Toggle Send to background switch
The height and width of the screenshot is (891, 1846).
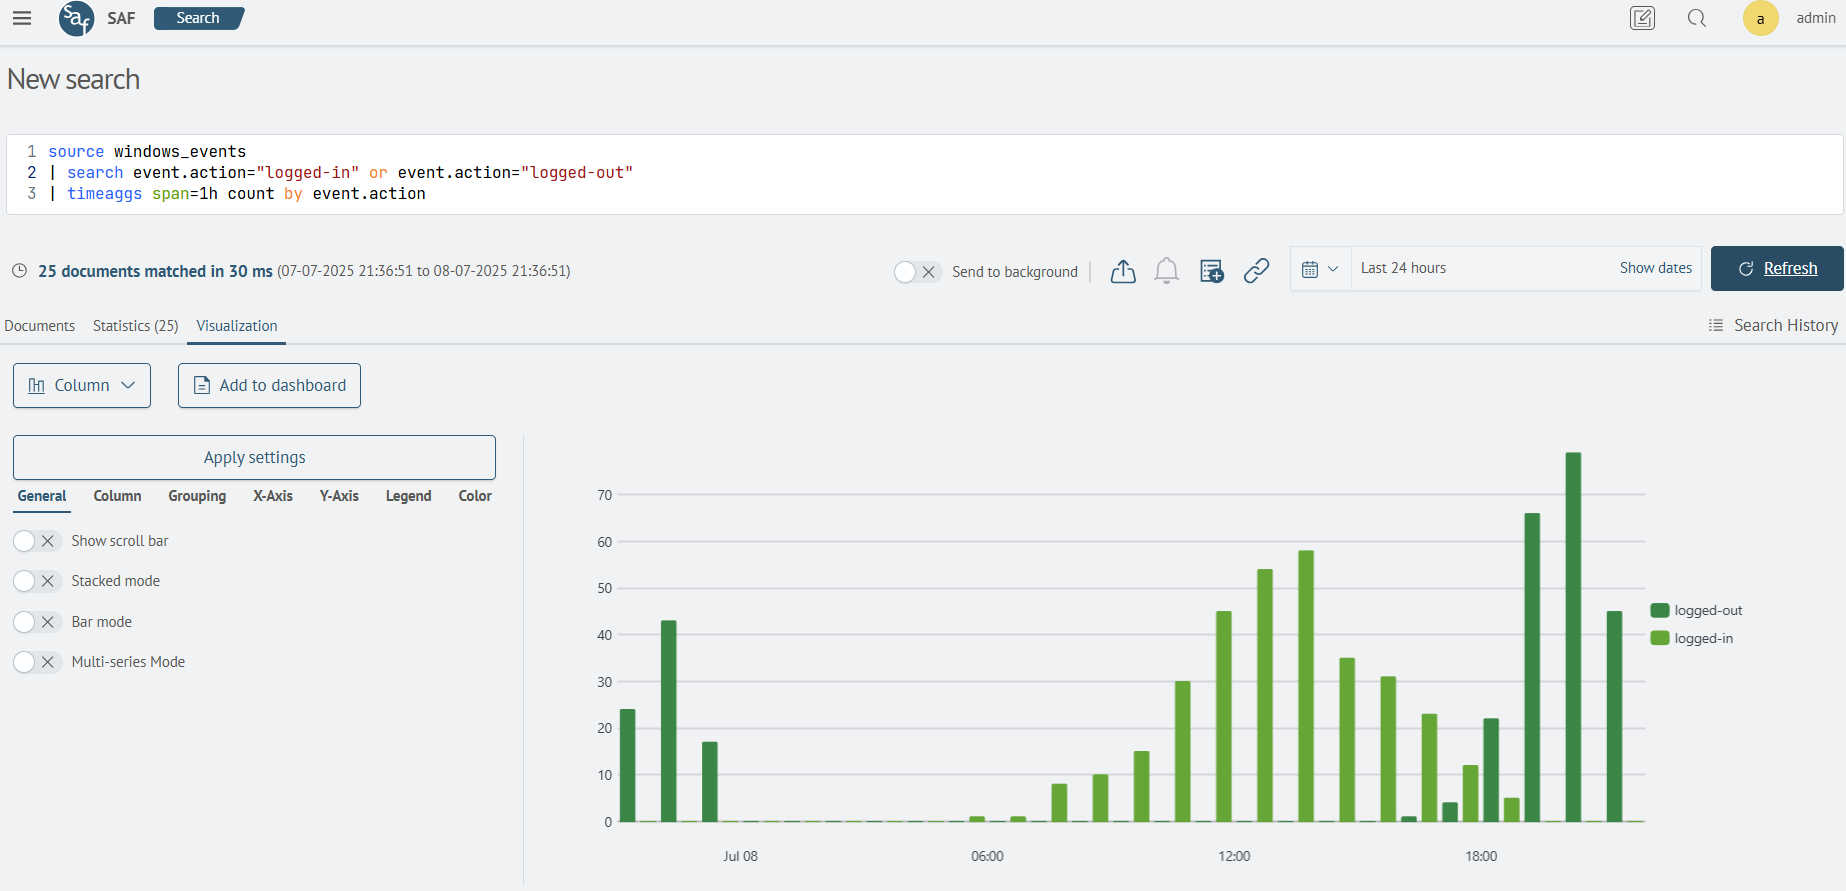tap(917, 272)
